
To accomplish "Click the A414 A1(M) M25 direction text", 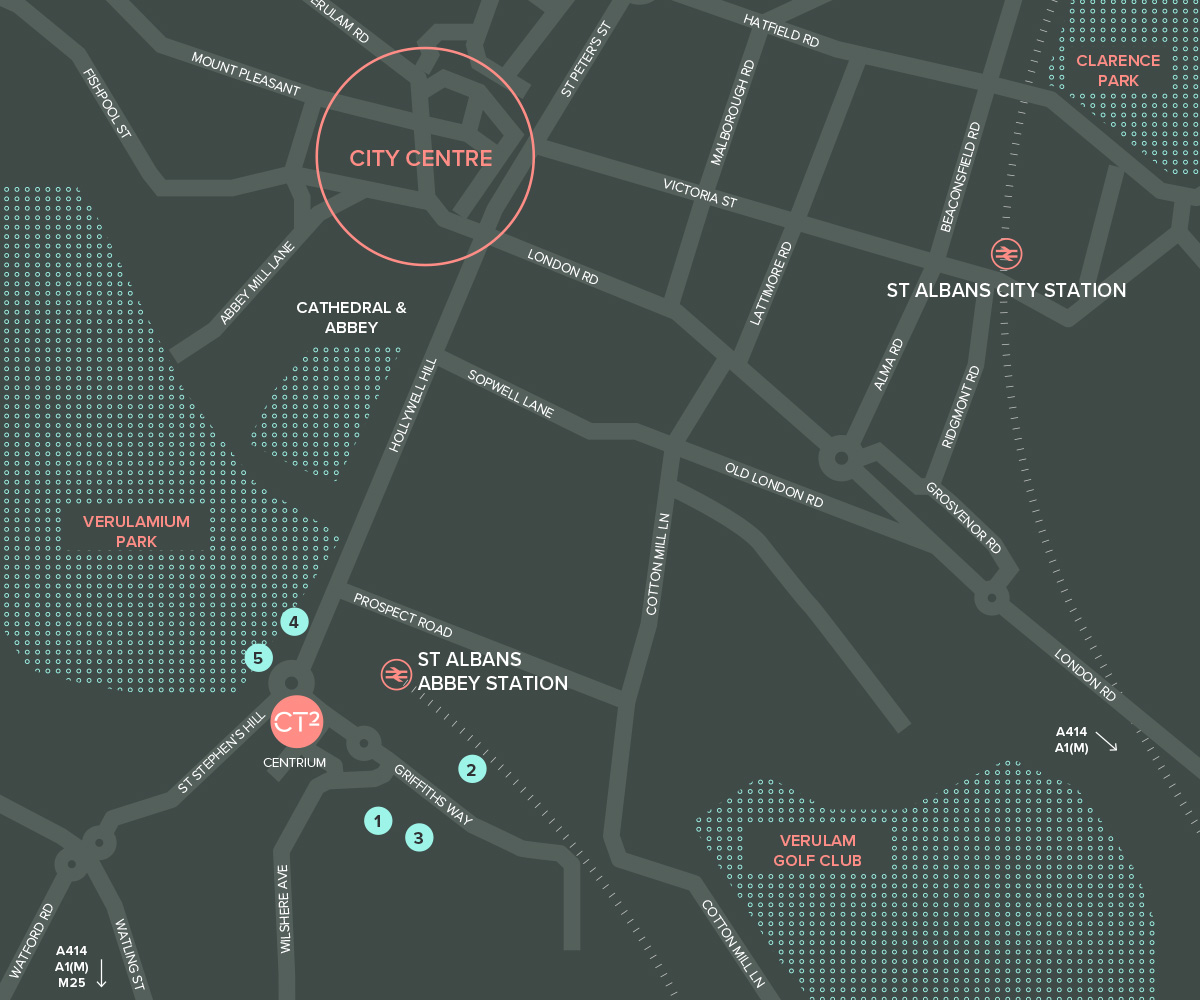I will pyautogui.click(x=71, y=967).
